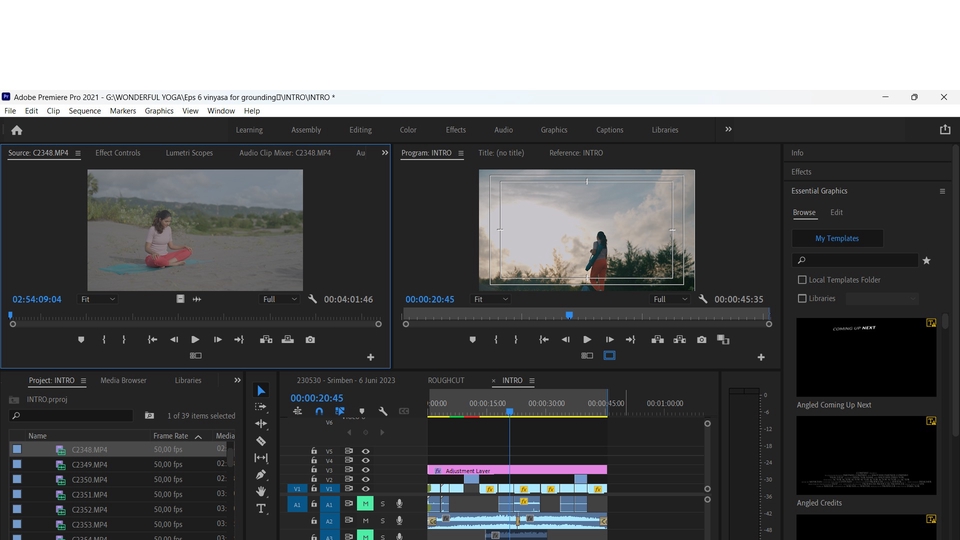The width and height of the screenshot is (960, 540).
Task: Mark In point in Source monitor
Action: click(104, 339)
